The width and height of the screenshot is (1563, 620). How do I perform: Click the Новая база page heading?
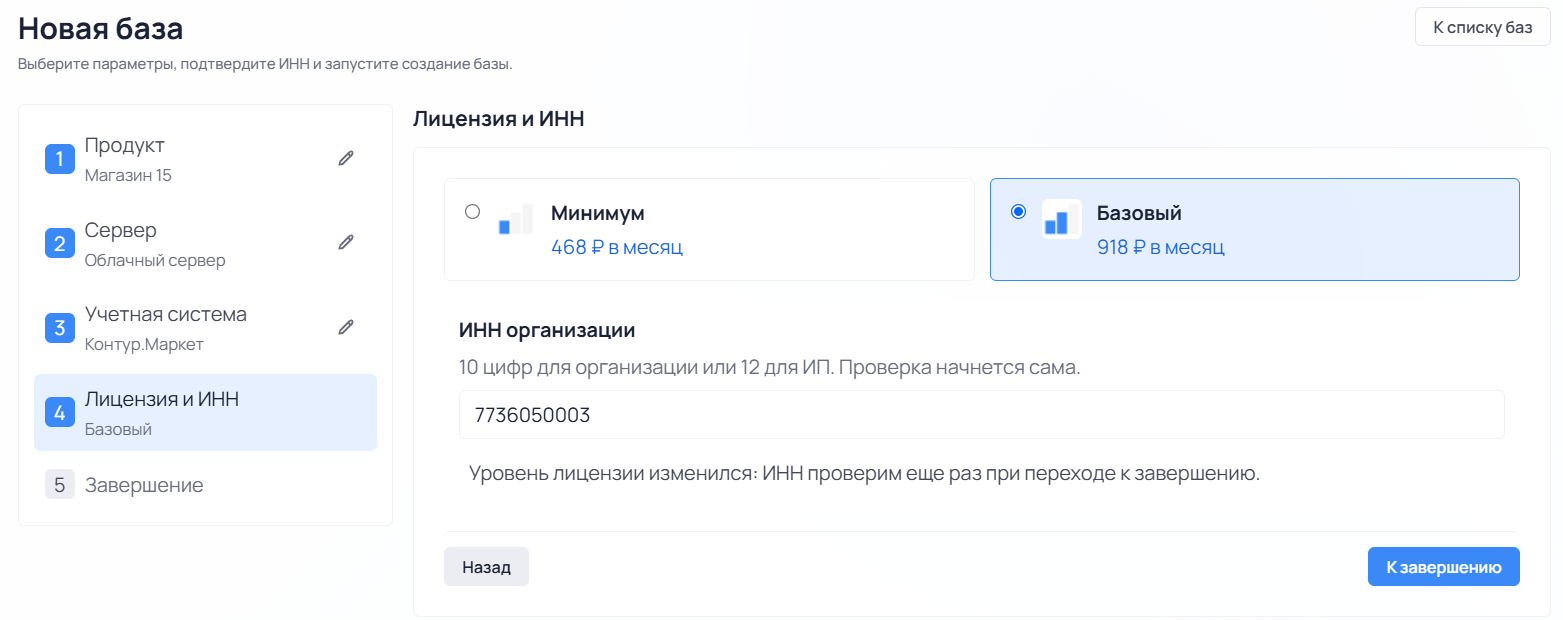point(100,28)
